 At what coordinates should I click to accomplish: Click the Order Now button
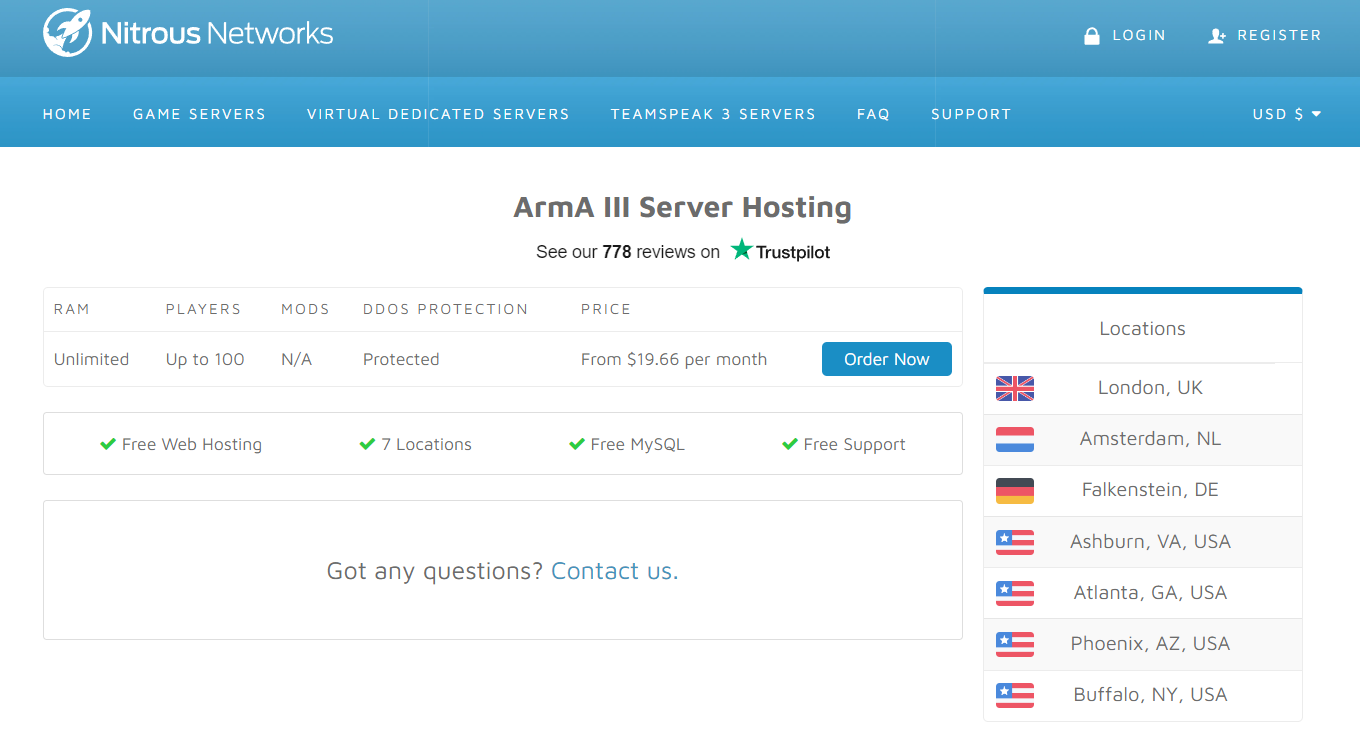[887, 359]
